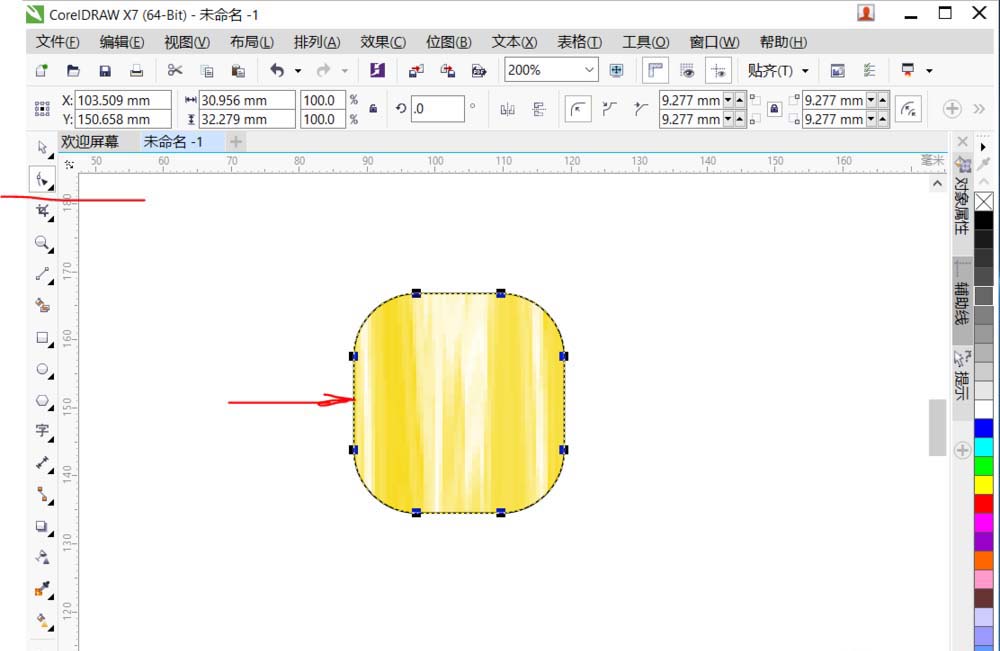Screen dimensions: 1000x651
Task: Select the Rectangle tool
Action: coord(42,338)
